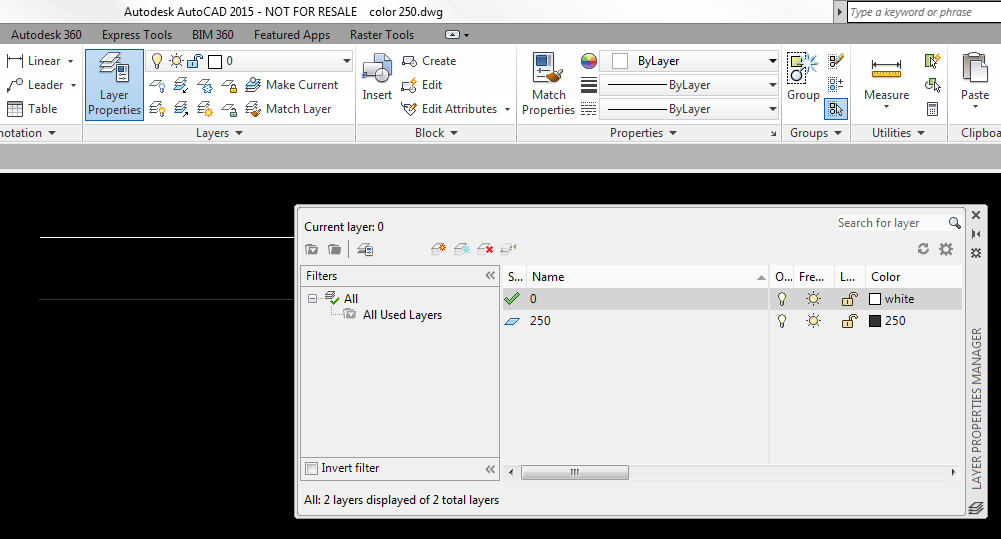Image resolution: width=1001 pixels, height=539 pixels.
Task: Switch to the Autodesk 360 tab
Action: (x=46, y=34)
